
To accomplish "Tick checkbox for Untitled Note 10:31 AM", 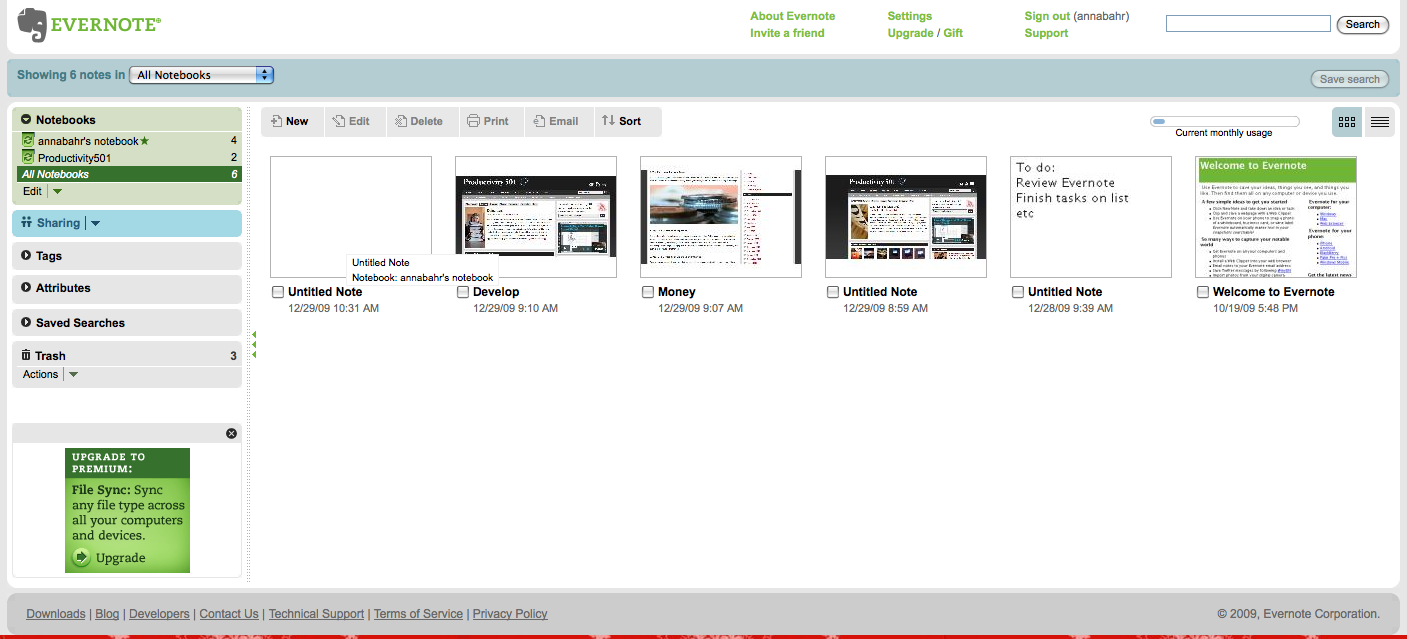I will (x=278, y=292).
